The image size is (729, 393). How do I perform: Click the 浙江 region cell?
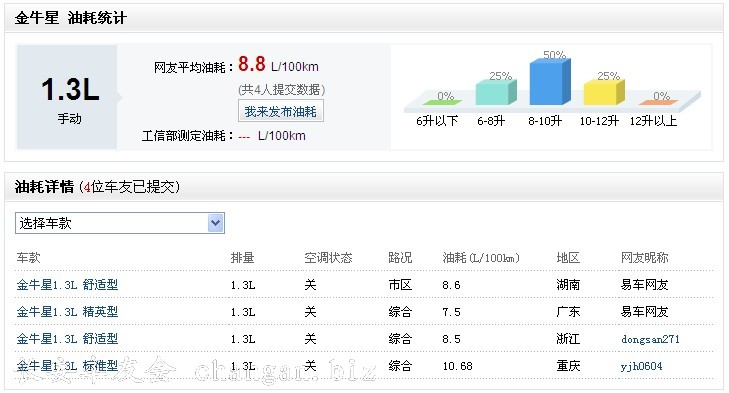(568, 339)
